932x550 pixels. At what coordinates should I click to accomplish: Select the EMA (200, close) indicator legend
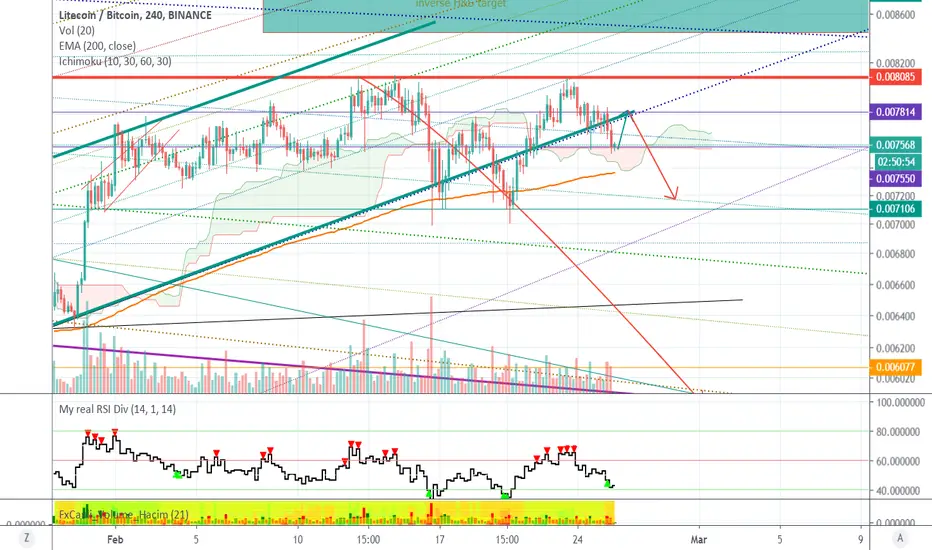(97, 46)
